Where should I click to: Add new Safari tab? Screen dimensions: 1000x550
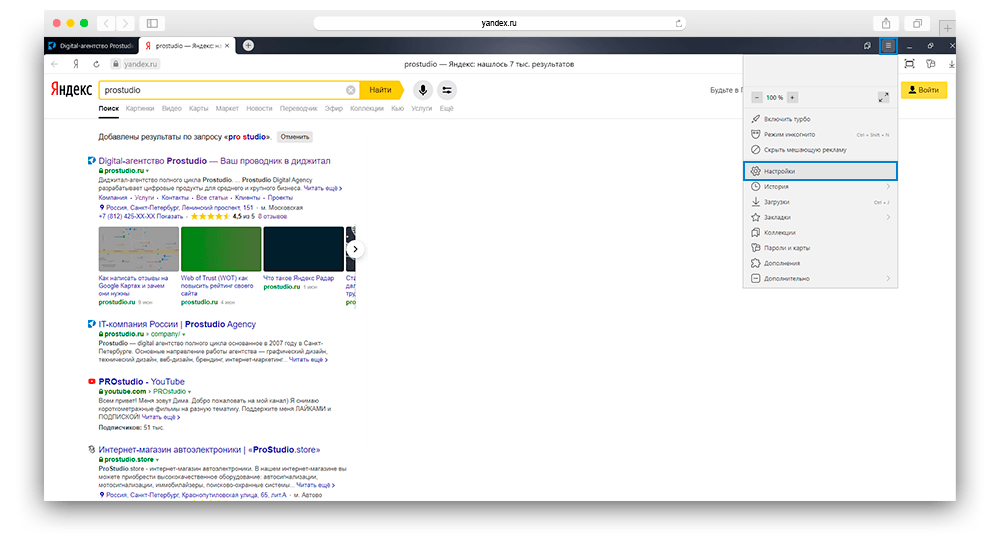947,28
